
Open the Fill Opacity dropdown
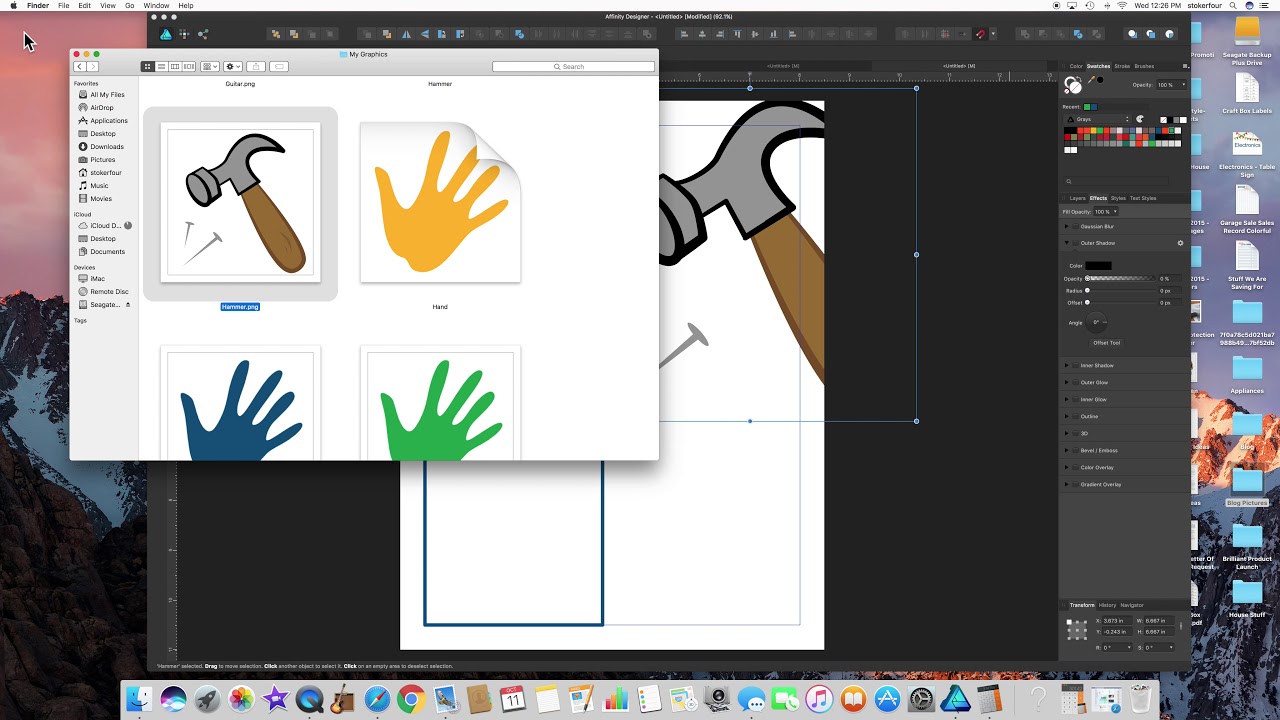point(1105,212)
